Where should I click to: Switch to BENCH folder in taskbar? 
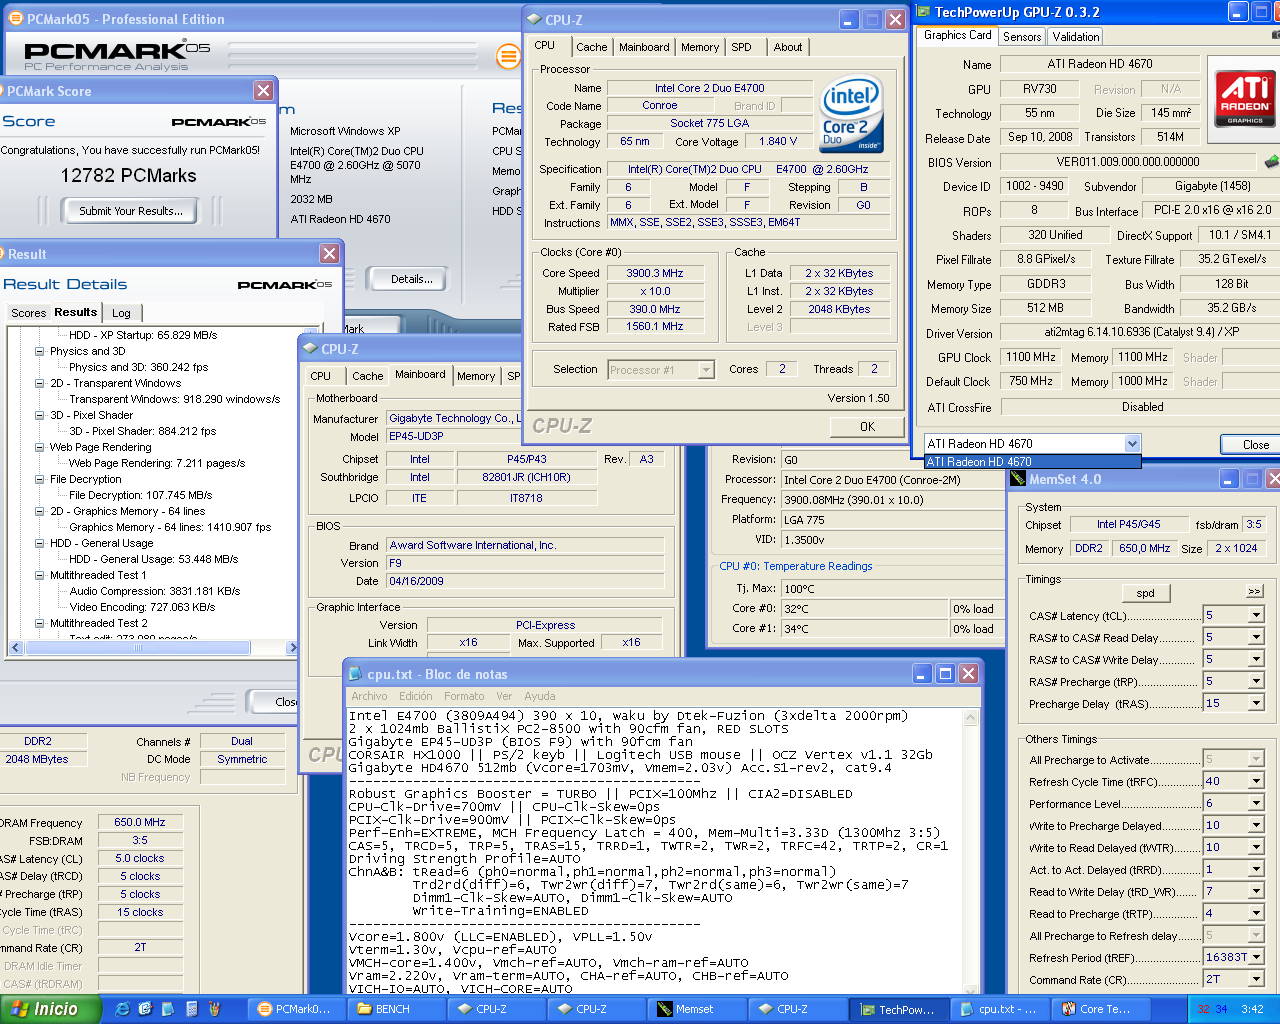pos(395,1009)
